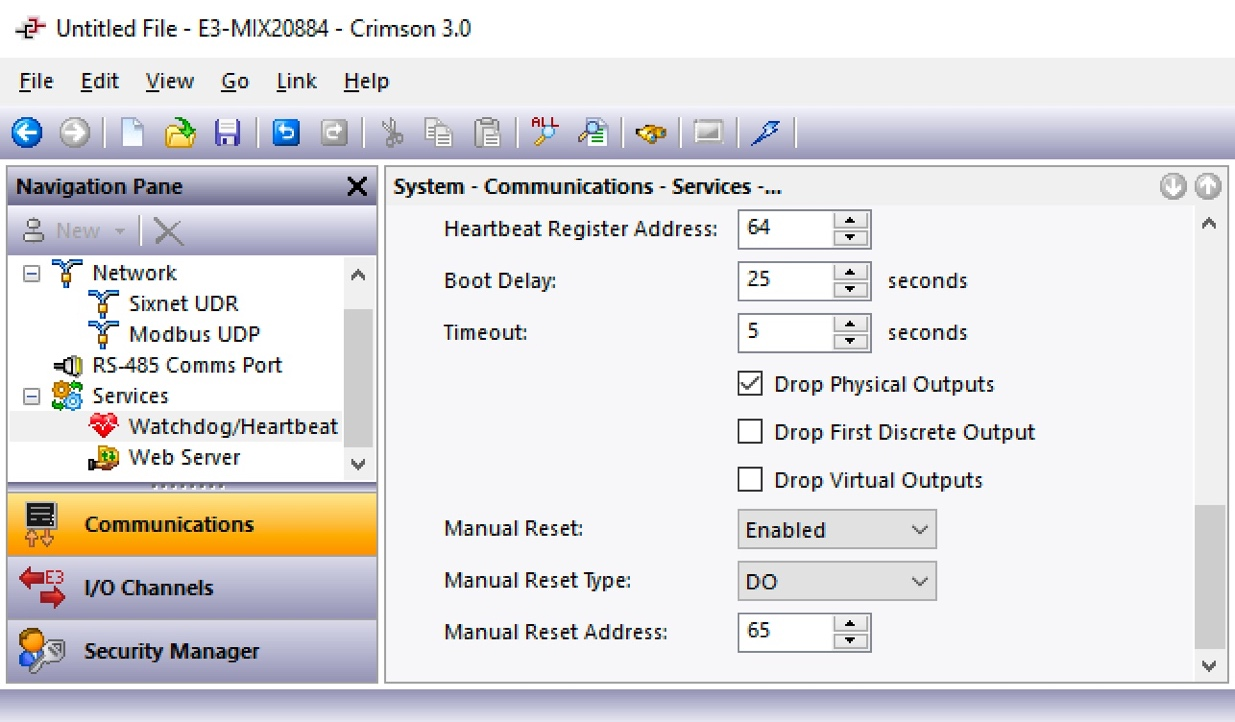Open the Help menu
This screenshot has width=1235, height=722.
[366, 81]
